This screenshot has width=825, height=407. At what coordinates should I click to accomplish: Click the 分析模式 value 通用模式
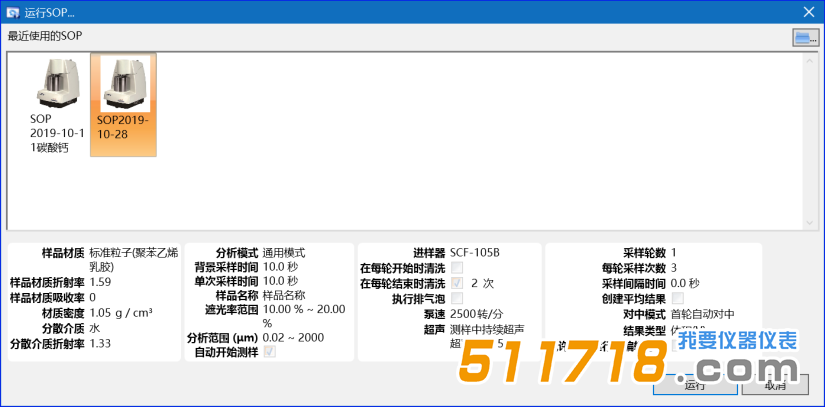[284, 252]
